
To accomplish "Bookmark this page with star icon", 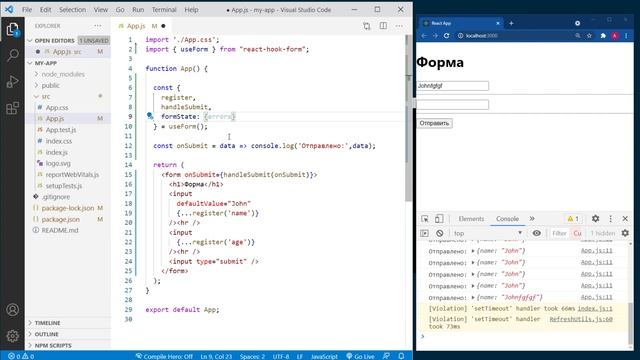I will click(x=589, y=36).
